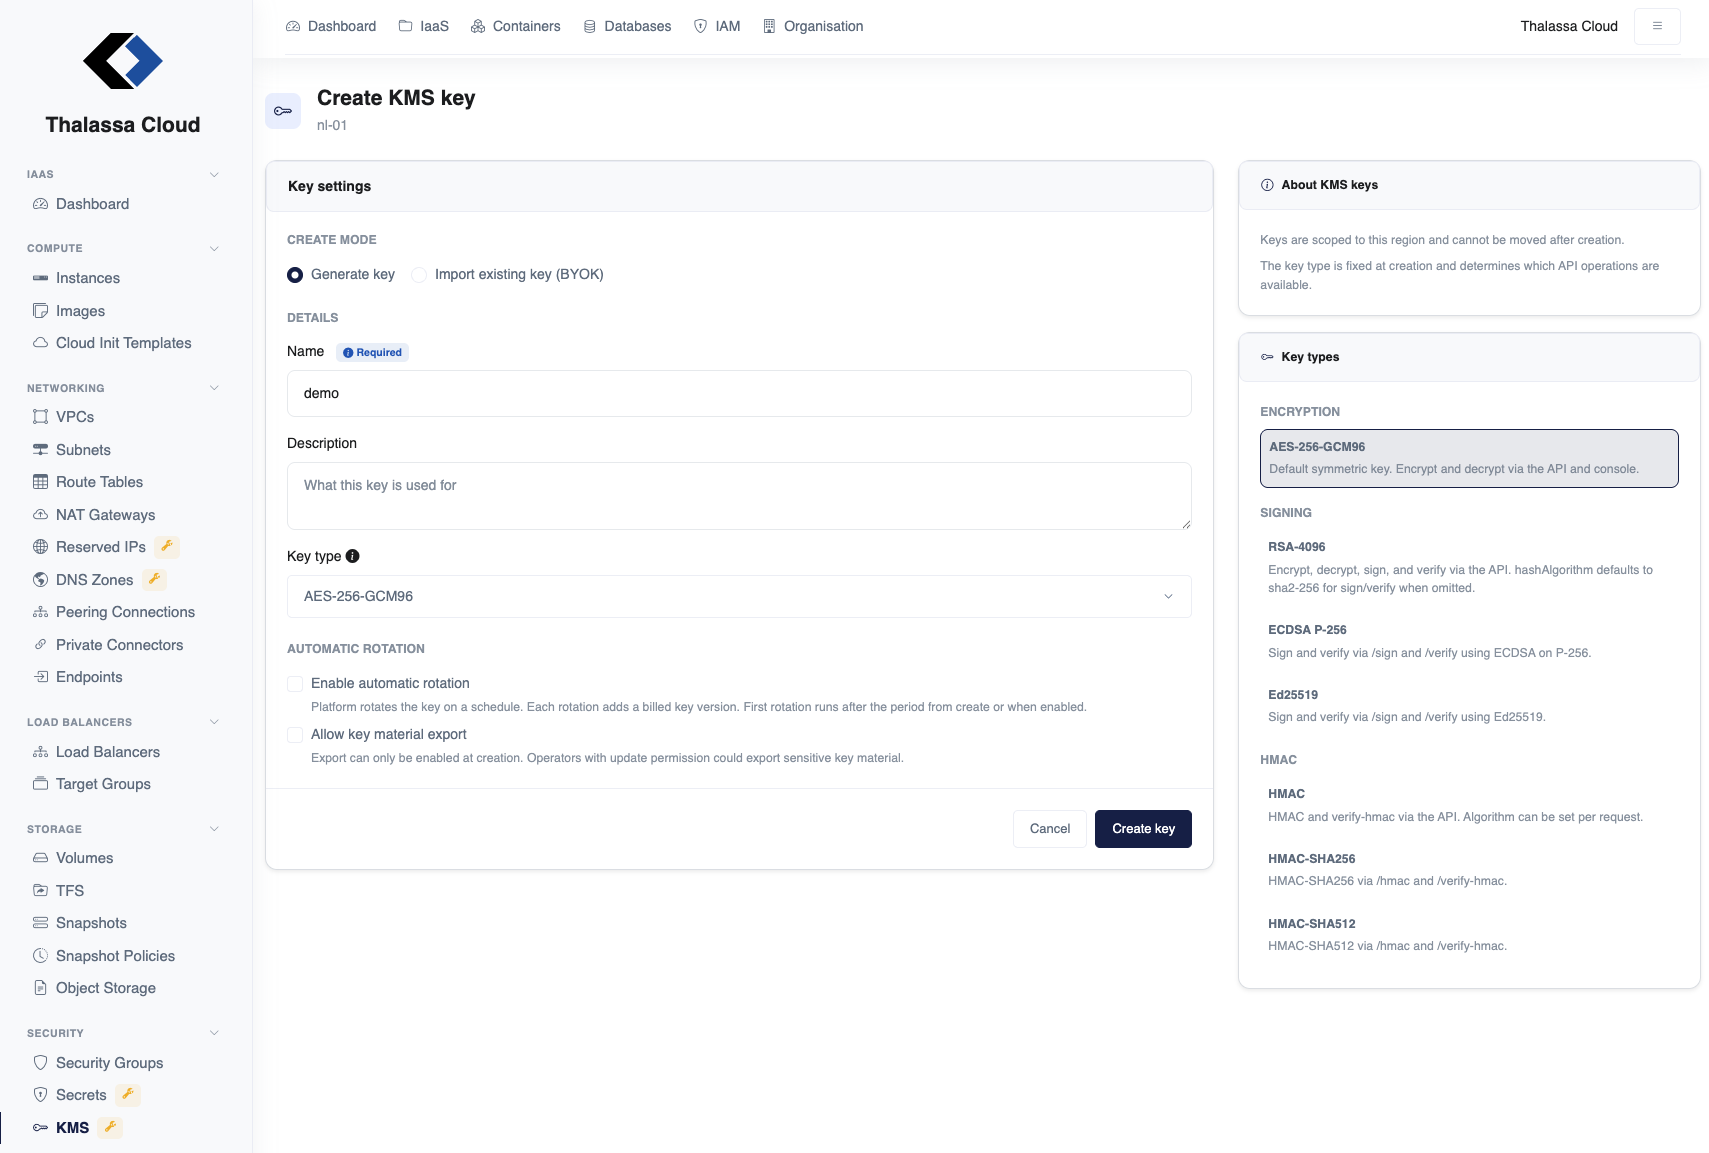Viewport: 1709px width, 1153px height.
Task: Click the key icon beside Create KMS key
Action: pyautogui.click(x=283, y=111)
